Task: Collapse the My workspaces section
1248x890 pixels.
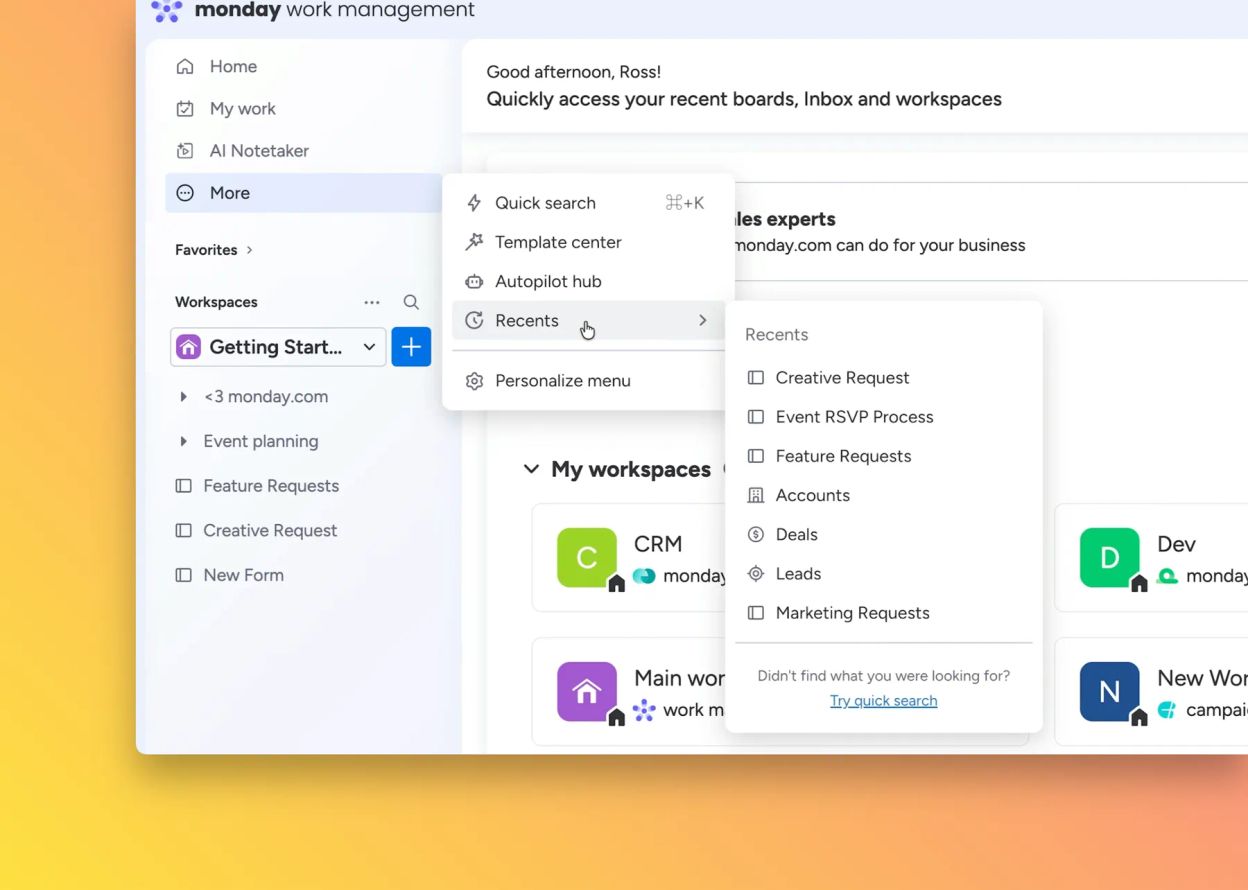Action: click(532, 469)
